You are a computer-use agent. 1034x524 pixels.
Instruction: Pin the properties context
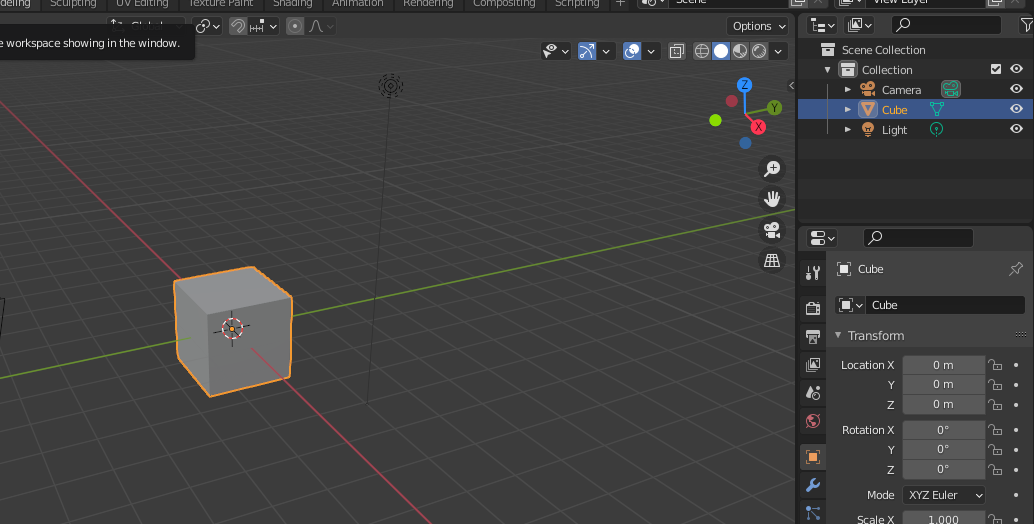point(1016,269)
